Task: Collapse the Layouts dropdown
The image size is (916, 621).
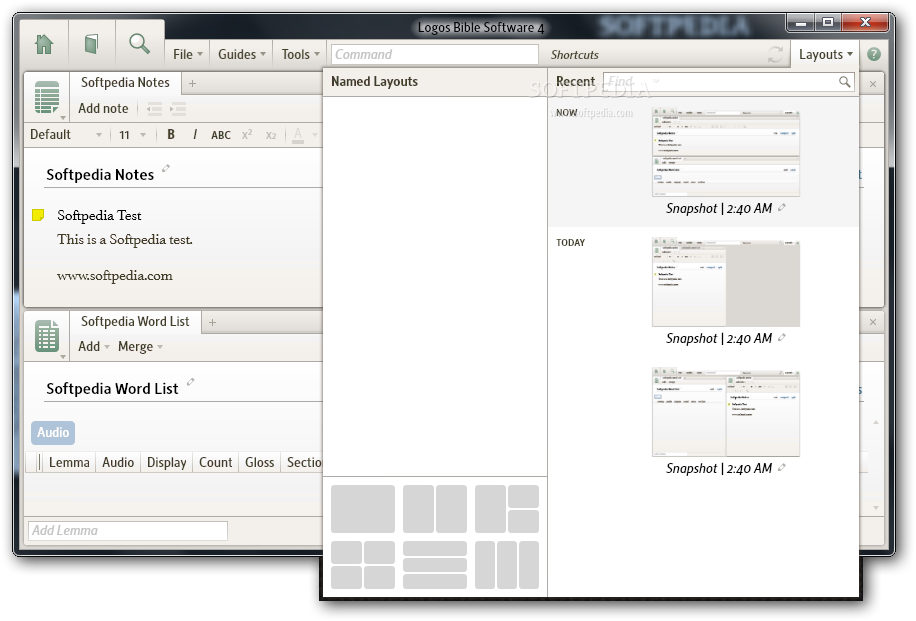Action: (x=825, y=54)
